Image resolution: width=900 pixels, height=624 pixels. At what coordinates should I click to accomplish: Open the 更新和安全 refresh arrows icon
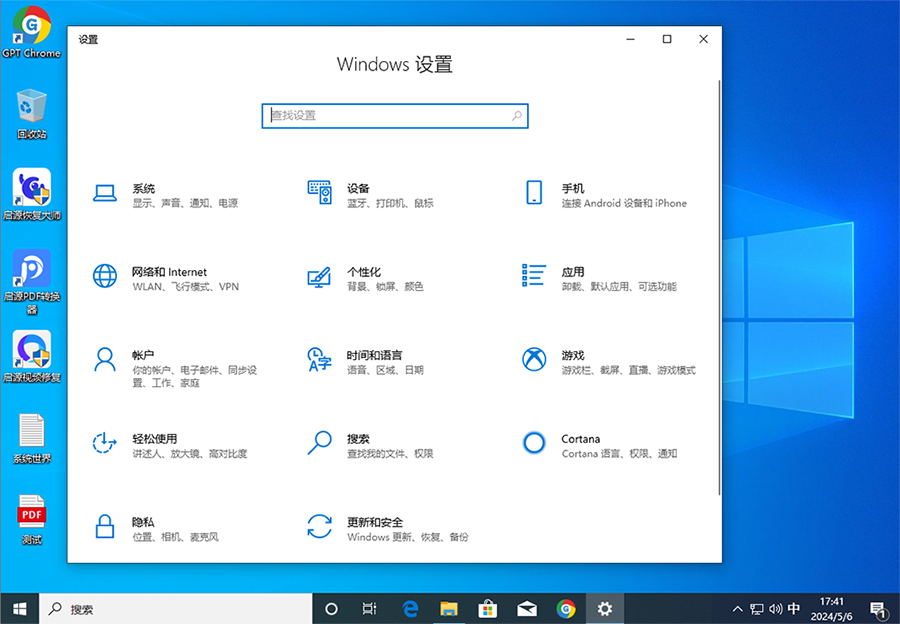point(320,526)
